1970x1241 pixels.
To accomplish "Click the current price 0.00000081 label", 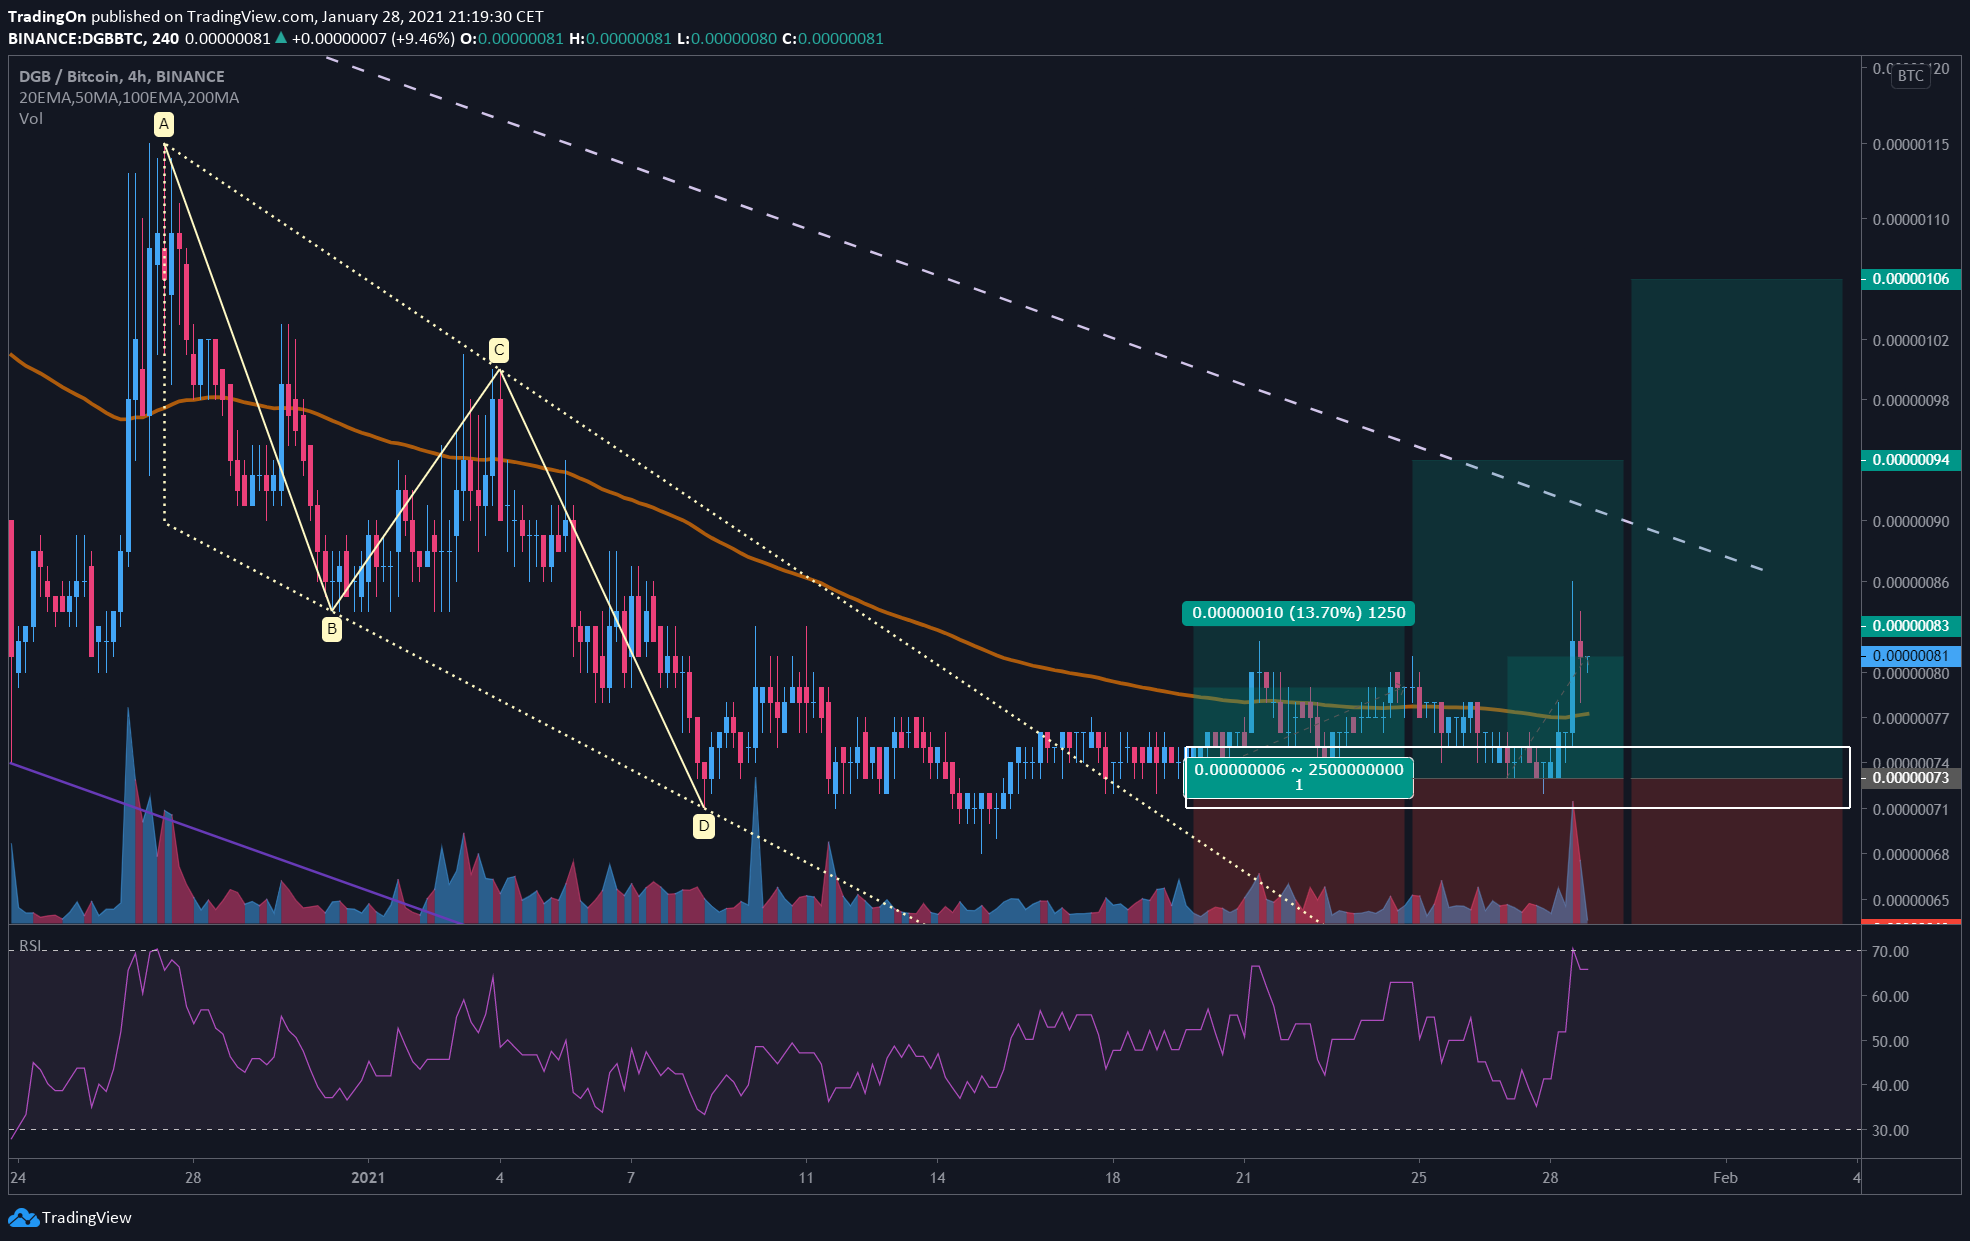I will click(1911, 656).
